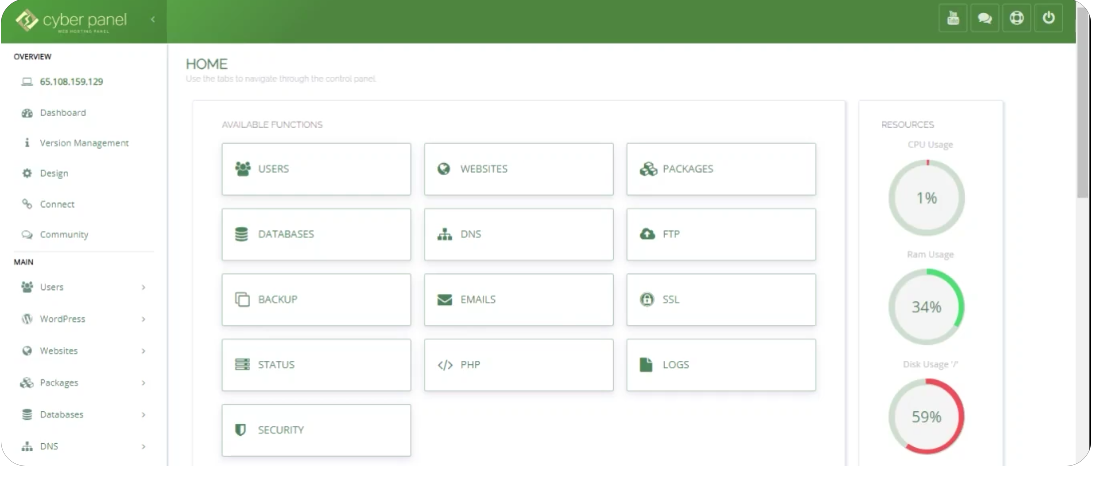The width and height of the screenshot is (1097, 486).
Task: Click the cubes icon on PACKAGES tile
Action: [x=648, y=169]
